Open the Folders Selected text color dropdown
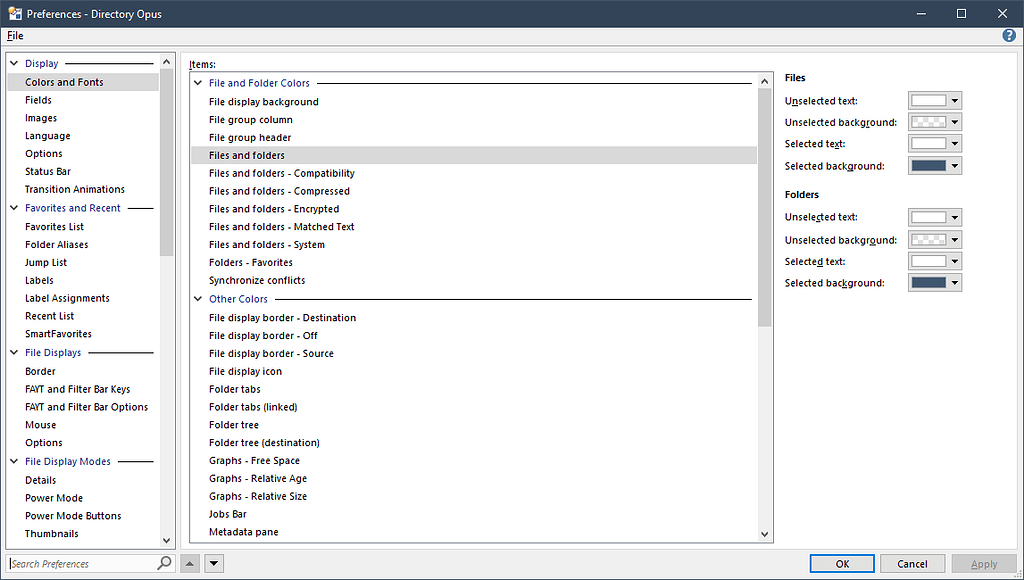Screen dimensions: 1024x580 (x=954, y=261)
